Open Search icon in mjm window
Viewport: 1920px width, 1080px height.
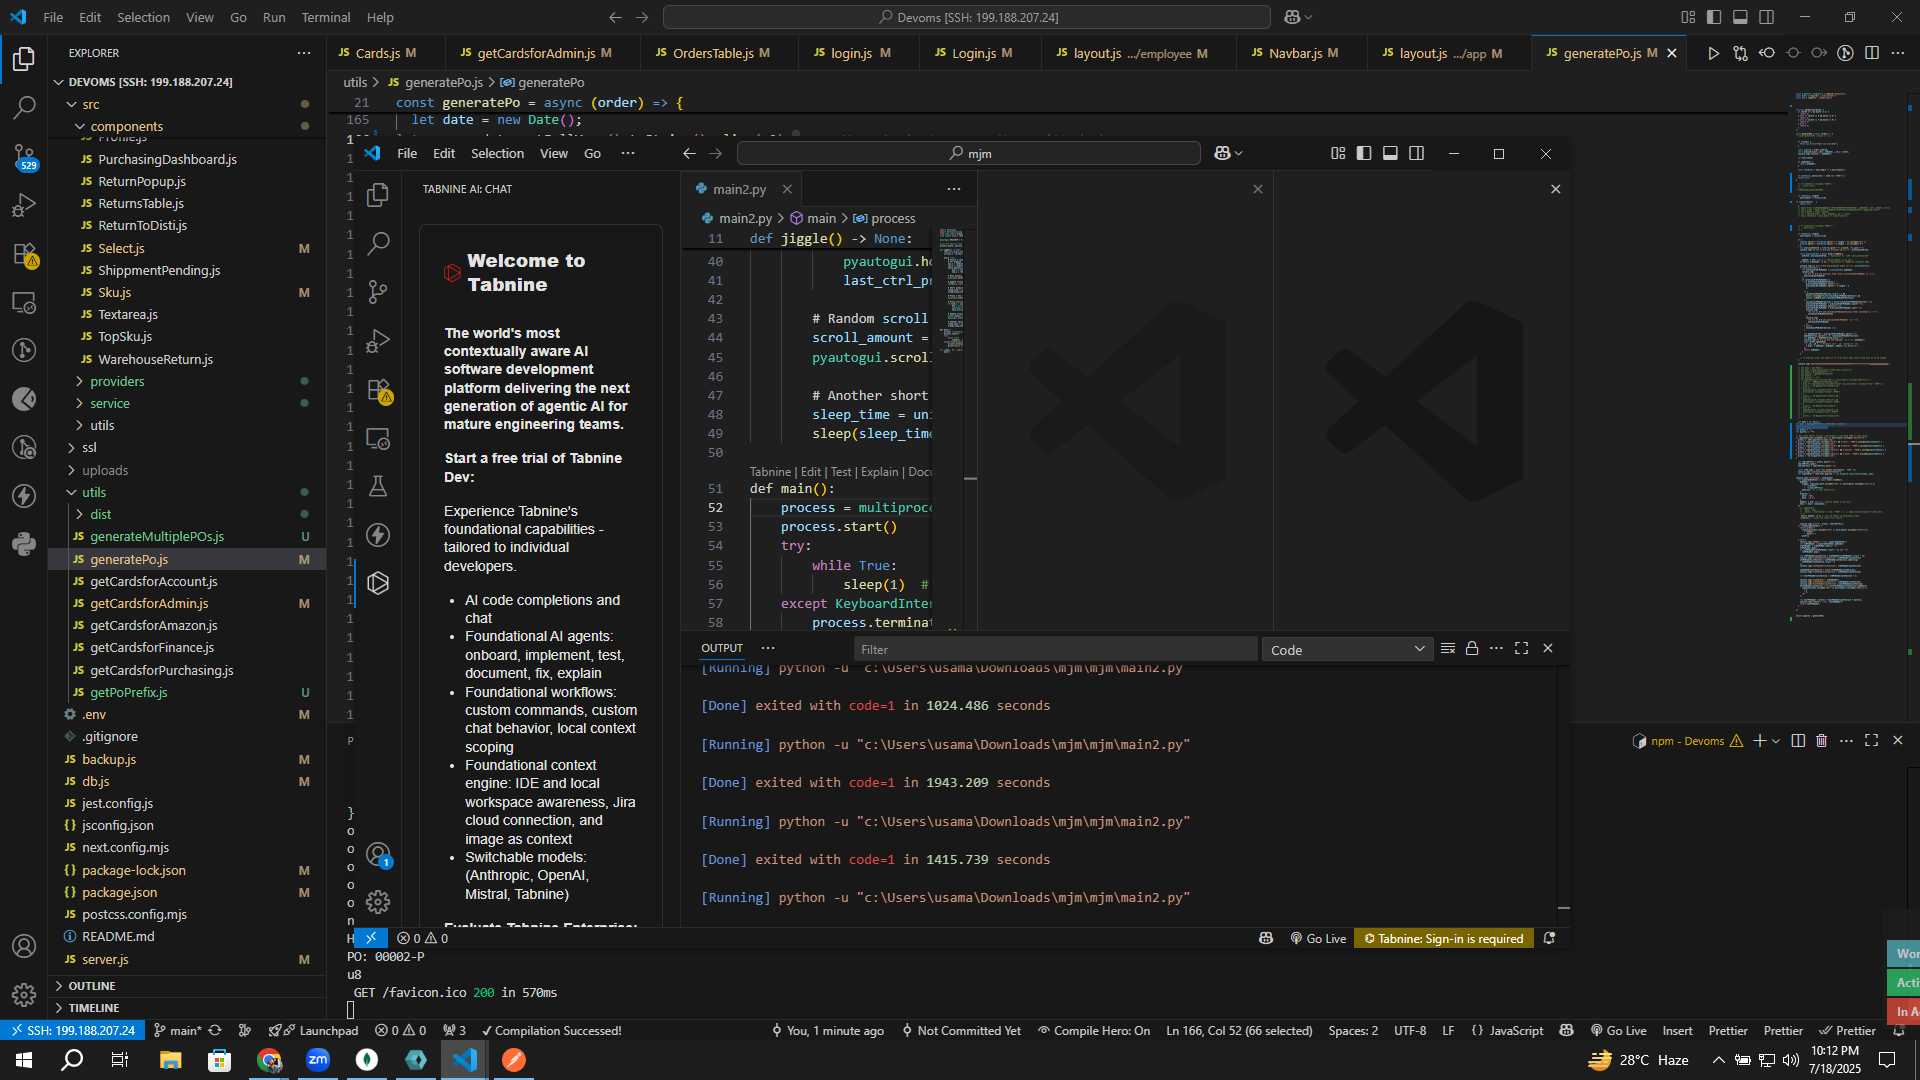(378, 243)
